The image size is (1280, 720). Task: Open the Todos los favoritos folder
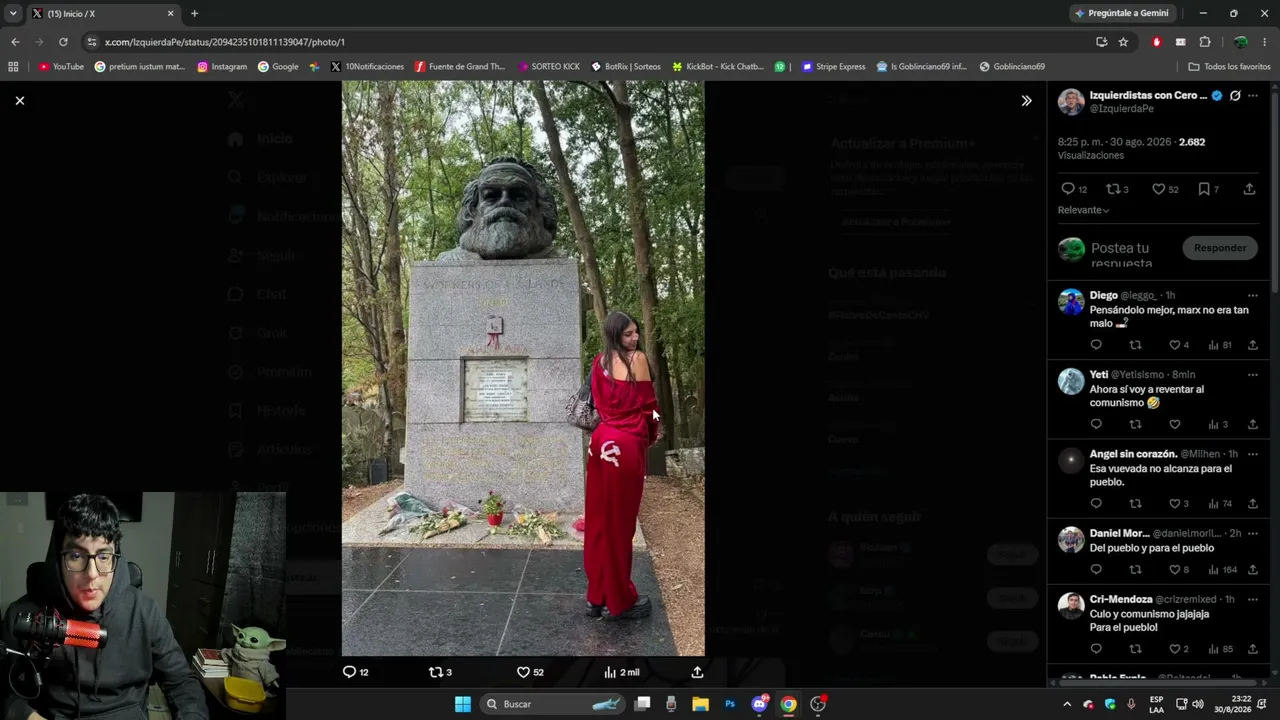1229,67
